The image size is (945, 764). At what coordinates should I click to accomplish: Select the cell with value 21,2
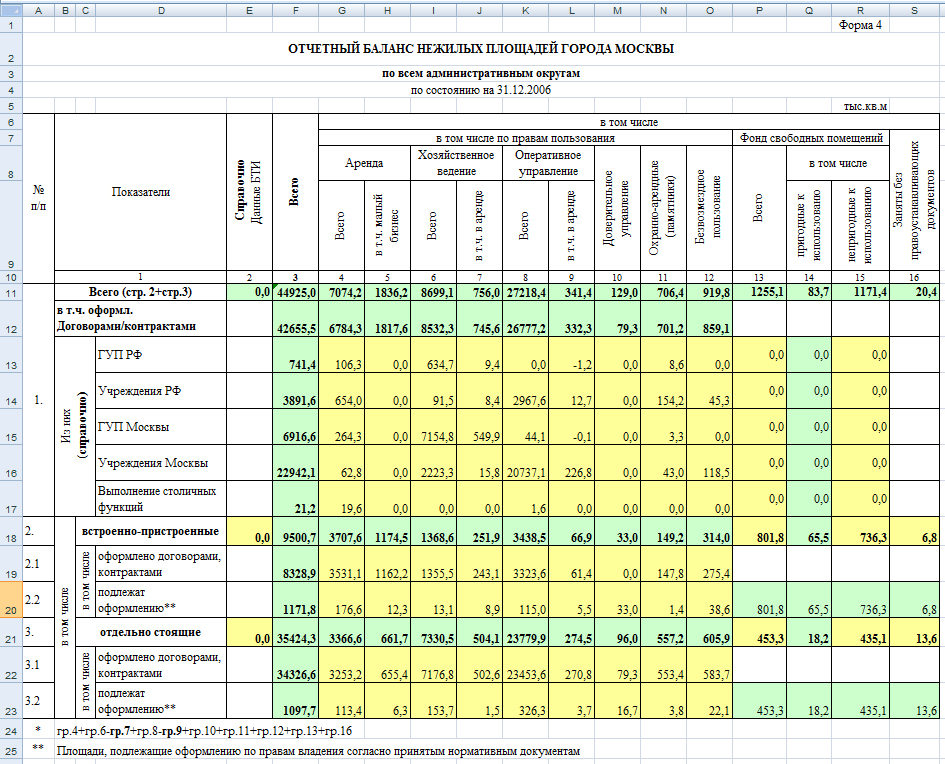click(295, 499)
